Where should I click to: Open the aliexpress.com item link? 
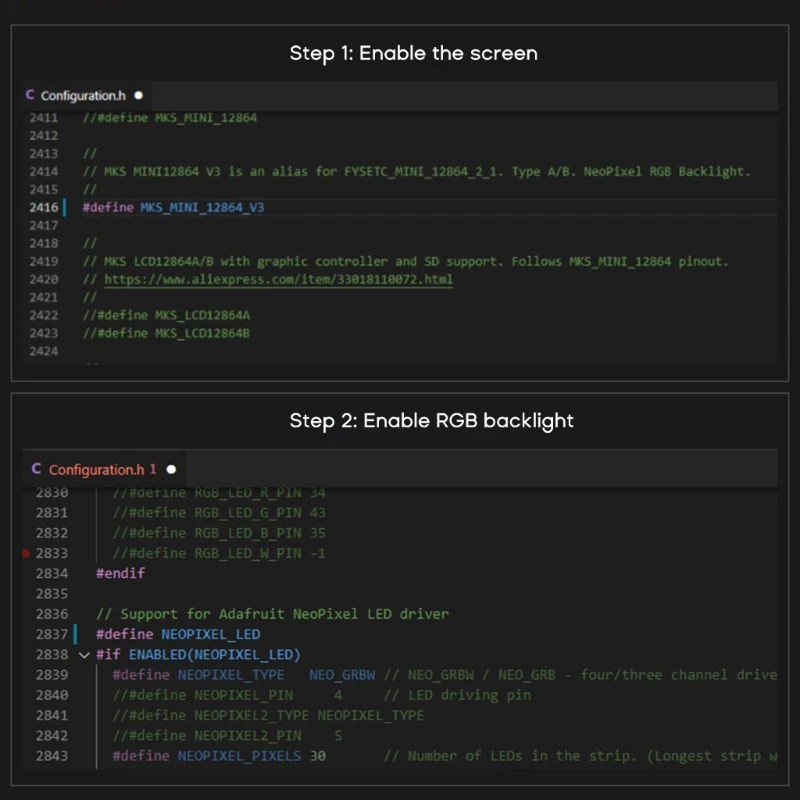pyautogui.click(x=279, y=280)
